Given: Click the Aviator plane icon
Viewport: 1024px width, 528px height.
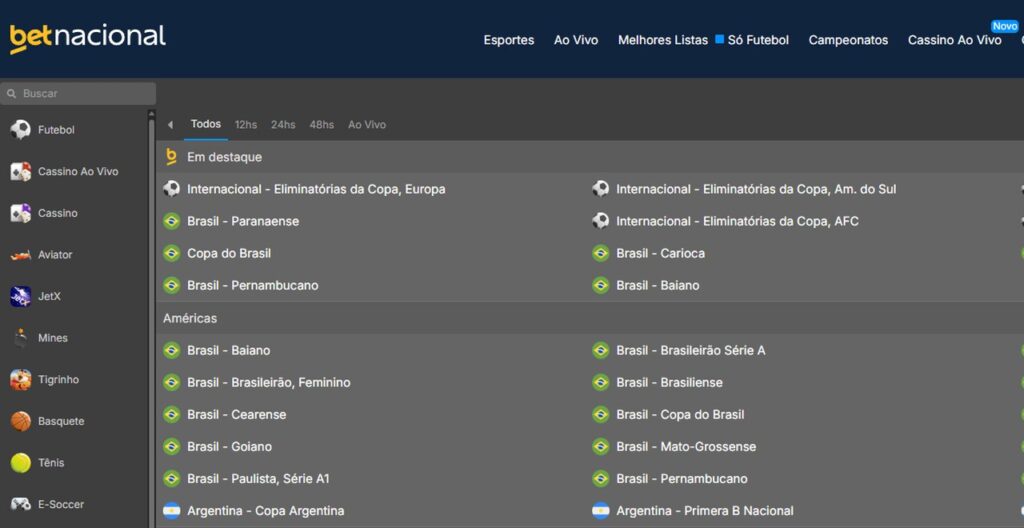Looking at the screenshot, I should 21,255.
